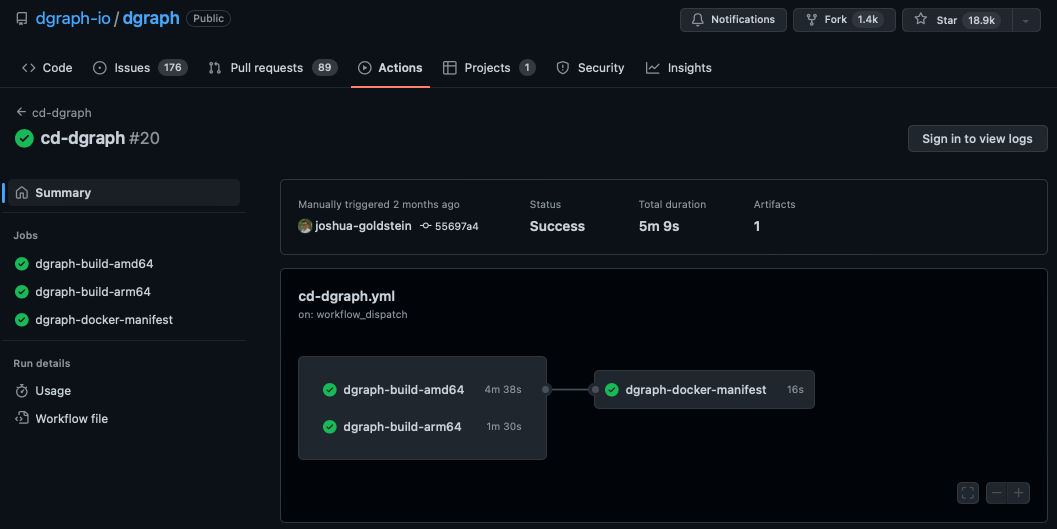1057x529 pixels.
Task: Select the Actions tab
Action: tap(390, 67)
